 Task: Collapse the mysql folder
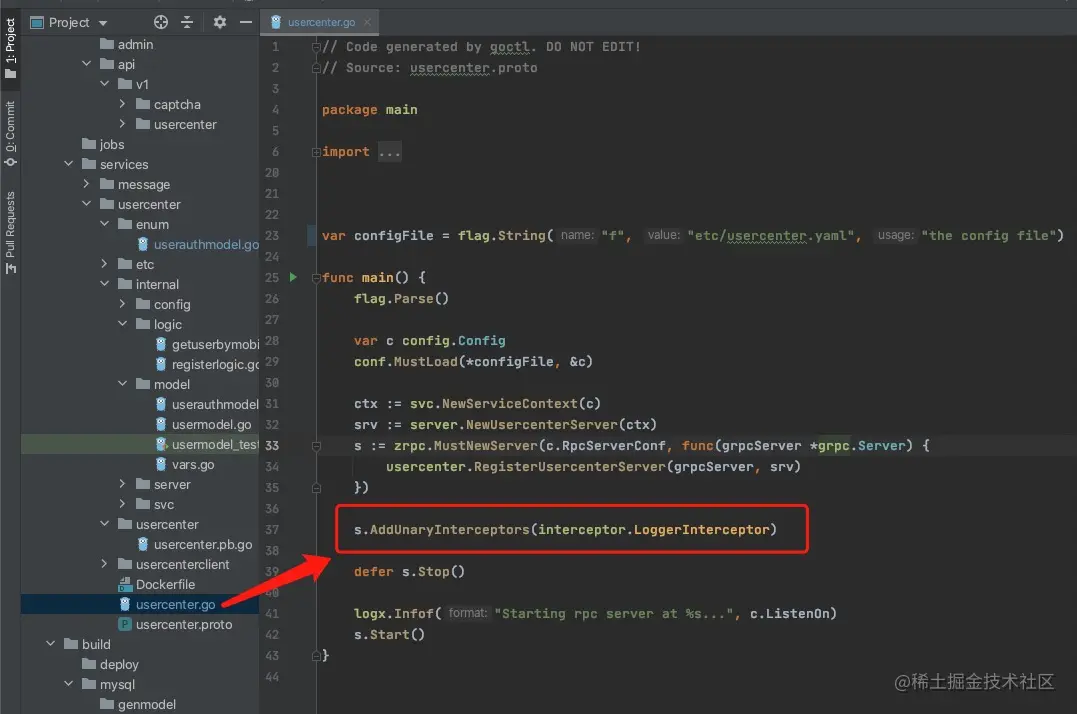(69, 684)
